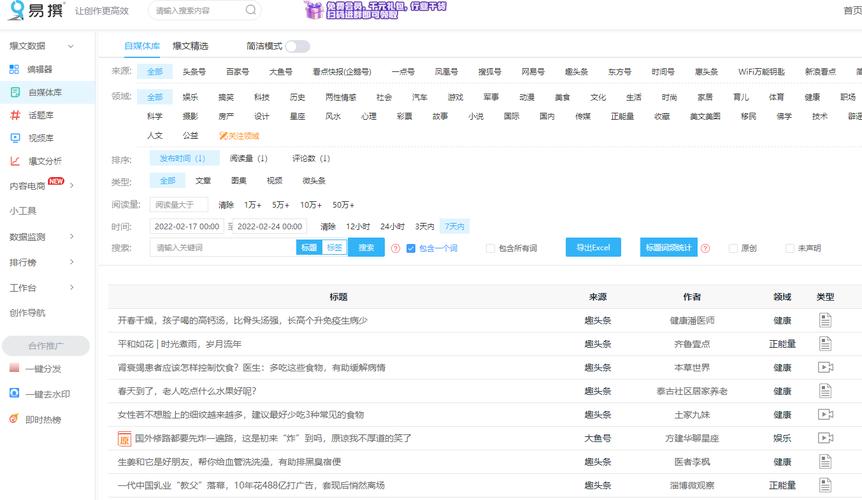Click the 阅读量大于 input field

tap(179, 205)
